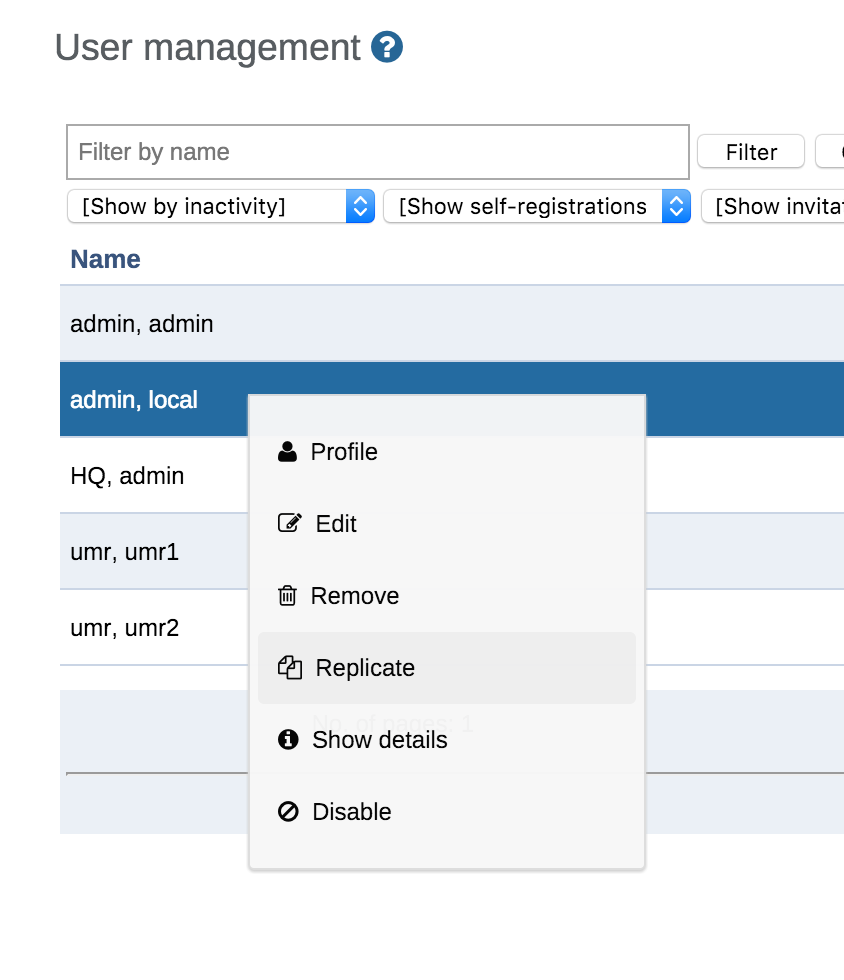Click the help question mark icon
The image size is (844, 980).
pyautogui.click(x=387, y=47)
